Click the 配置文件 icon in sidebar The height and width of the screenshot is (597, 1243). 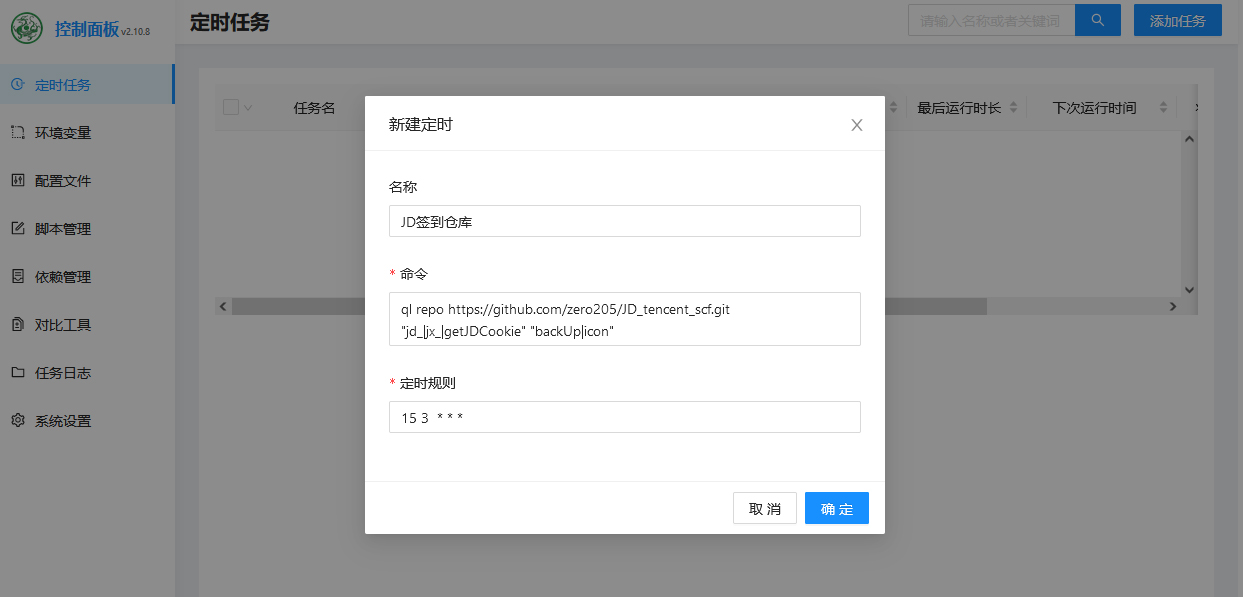point(17,181)
